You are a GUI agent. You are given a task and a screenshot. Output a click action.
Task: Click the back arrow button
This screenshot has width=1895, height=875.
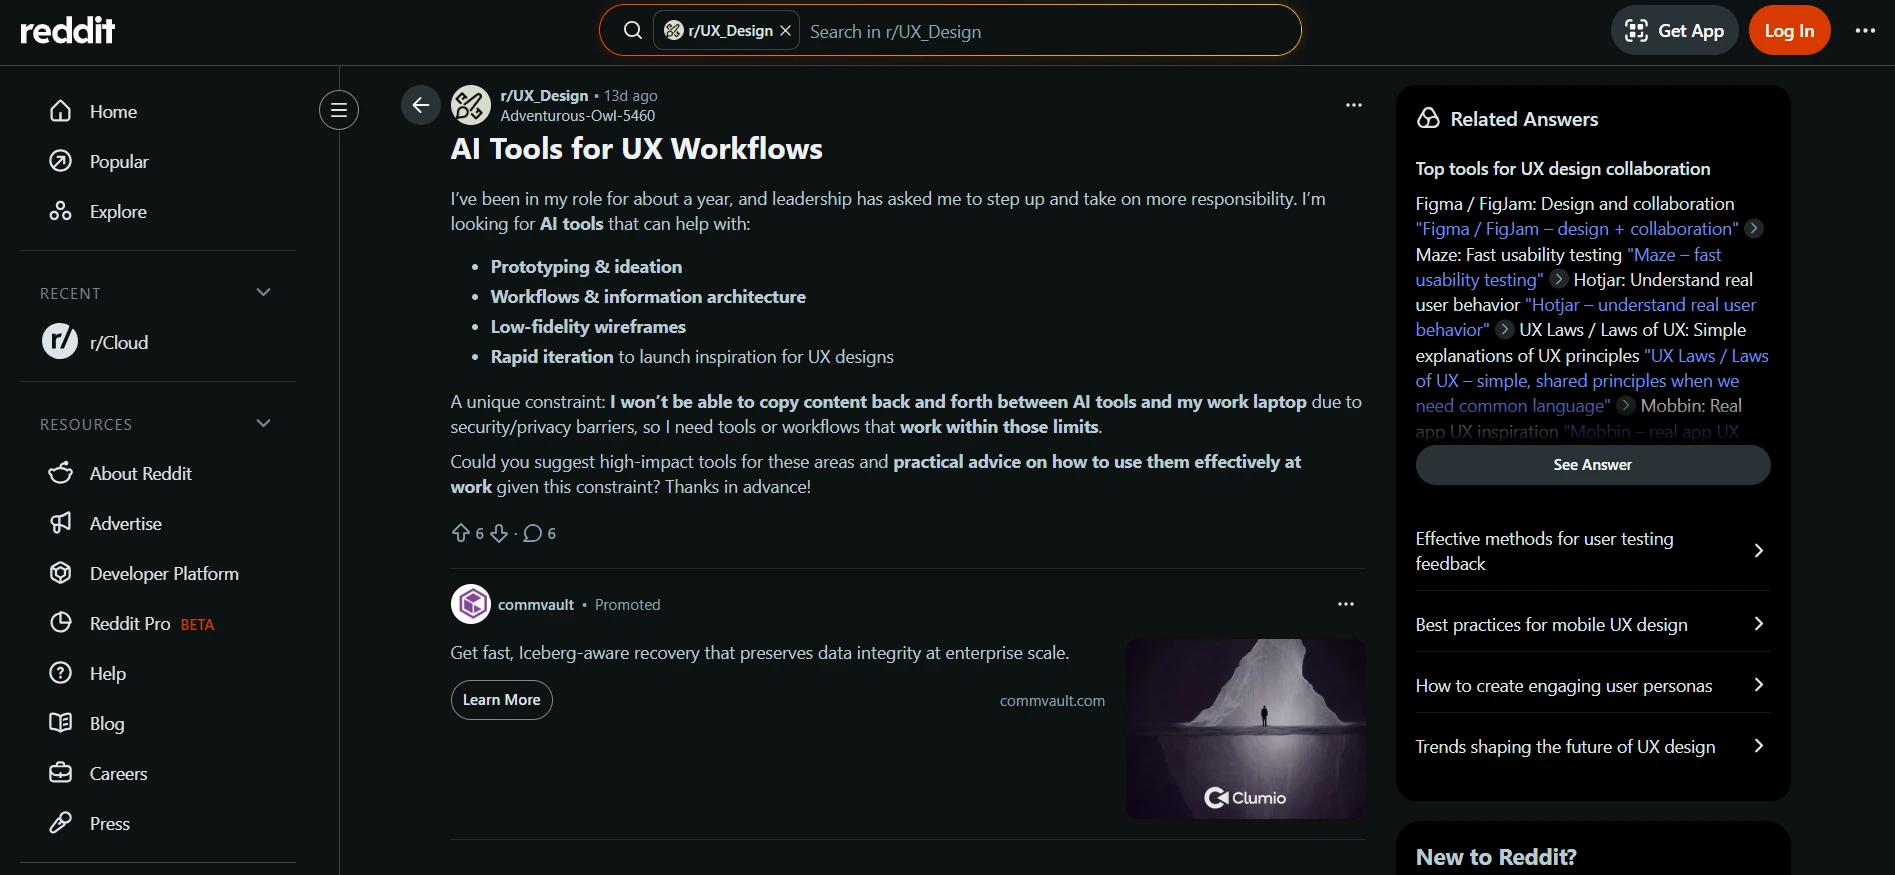coord(420,105)
